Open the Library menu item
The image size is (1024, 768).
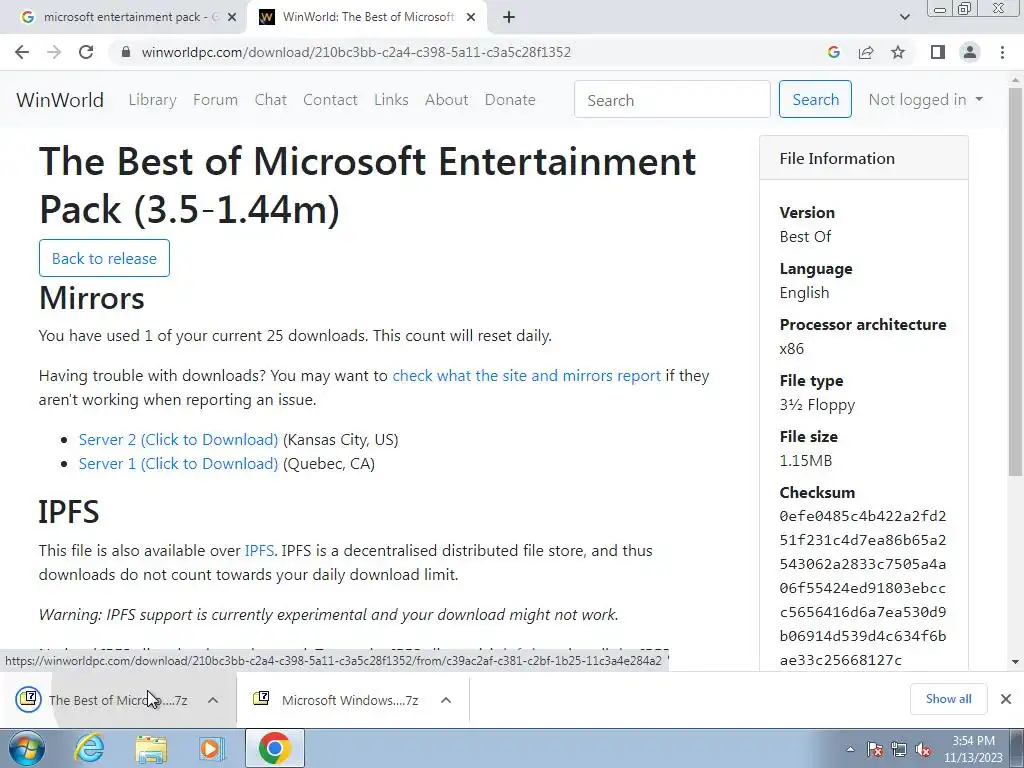tap(152, 100)
